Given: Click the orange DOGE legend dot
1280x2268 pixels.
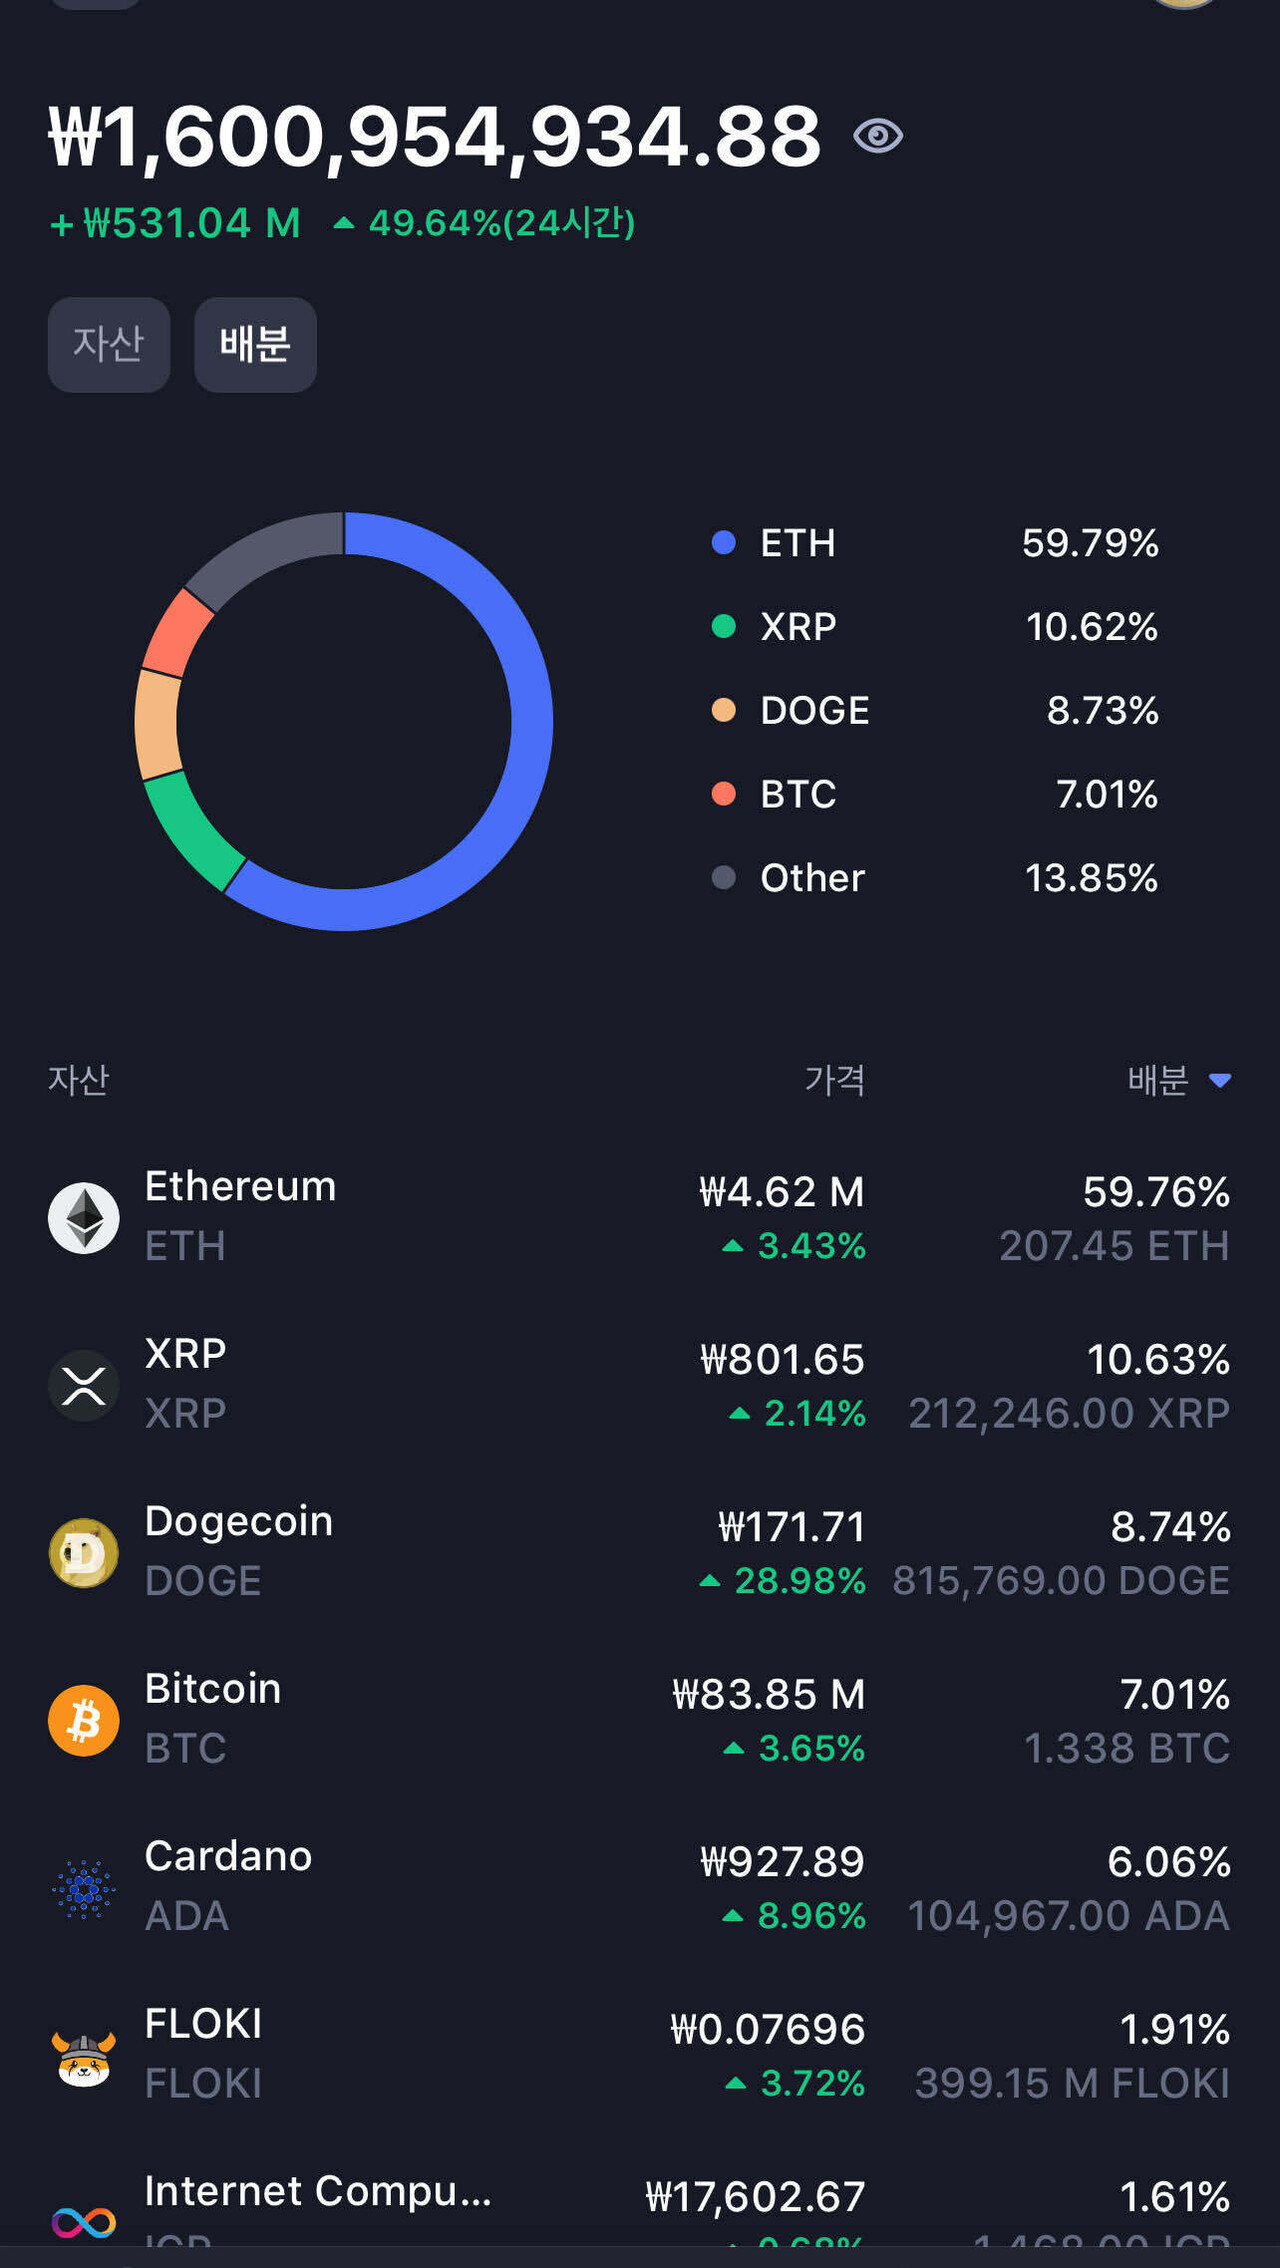Looking at the screenshot, I should pyautogui.click(x=723, y=710).
